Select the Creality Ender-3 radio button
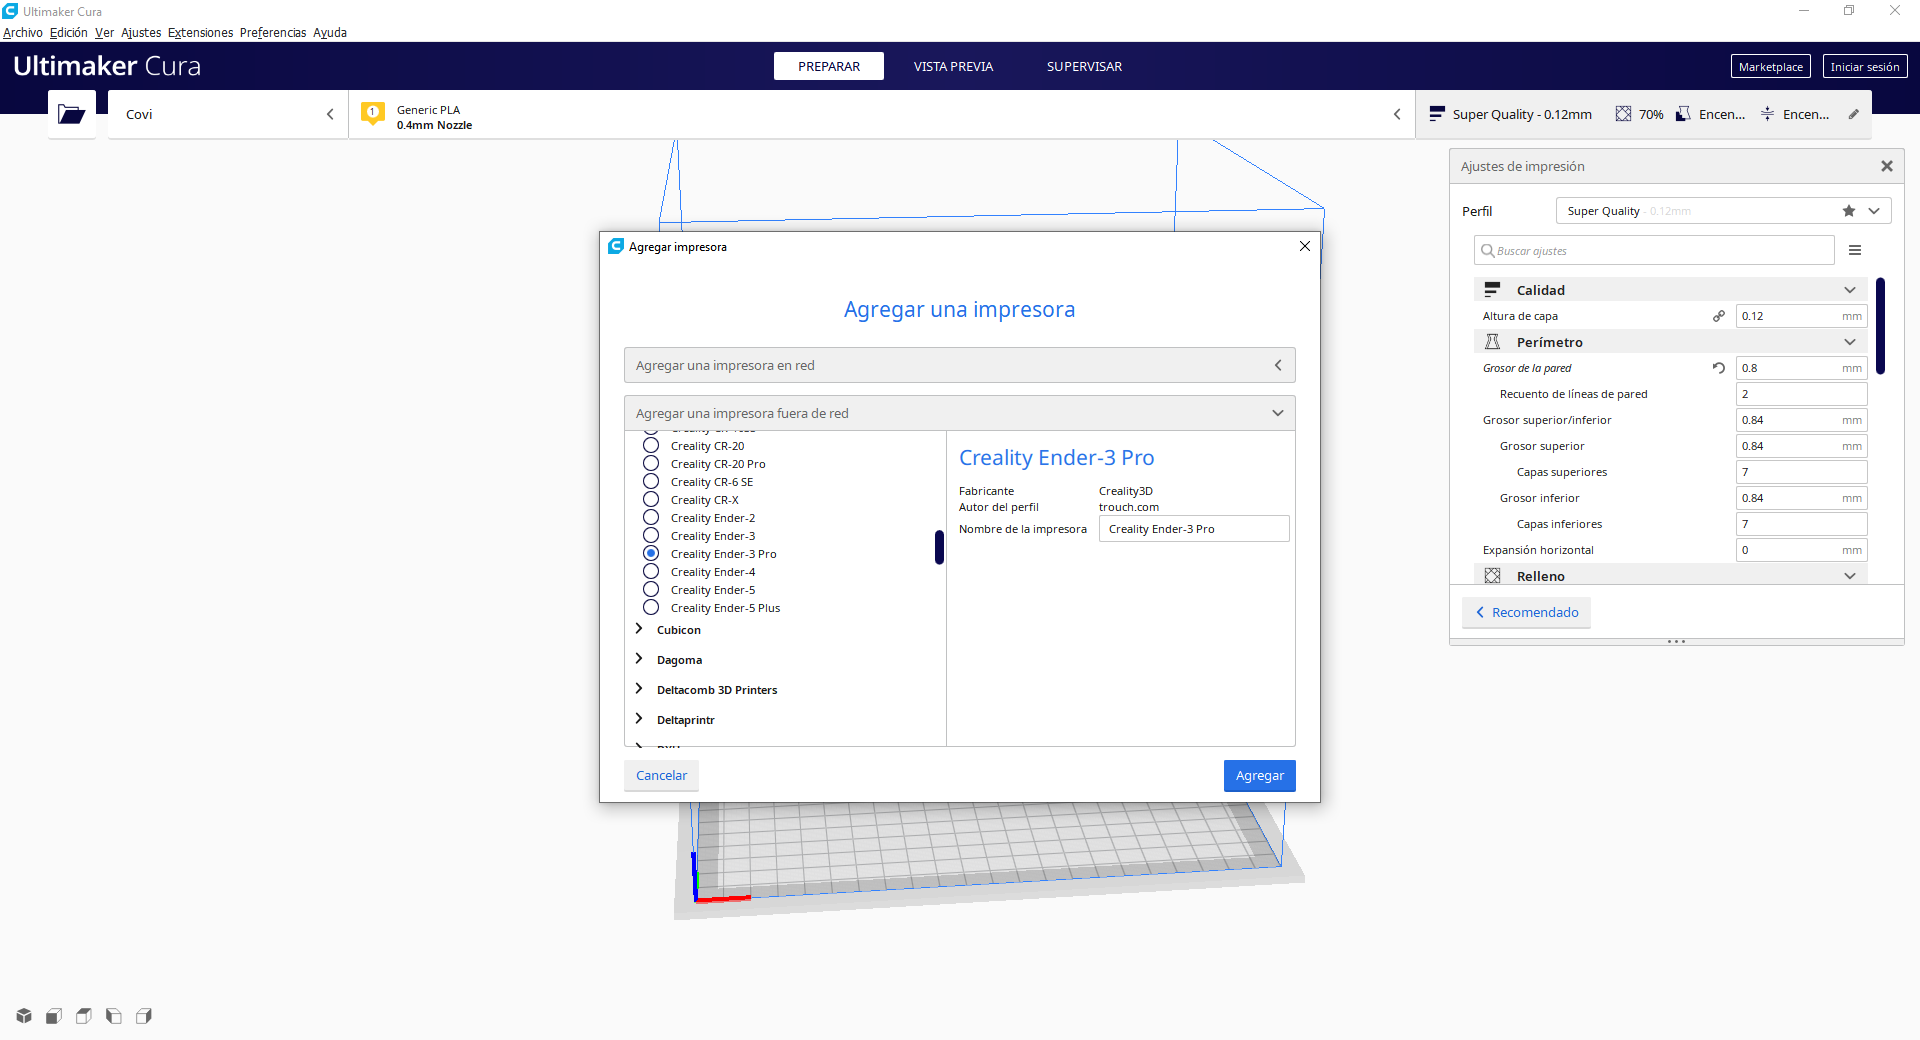The image size is (1920, 1040). pyautogui.click(x=651, y=535)
